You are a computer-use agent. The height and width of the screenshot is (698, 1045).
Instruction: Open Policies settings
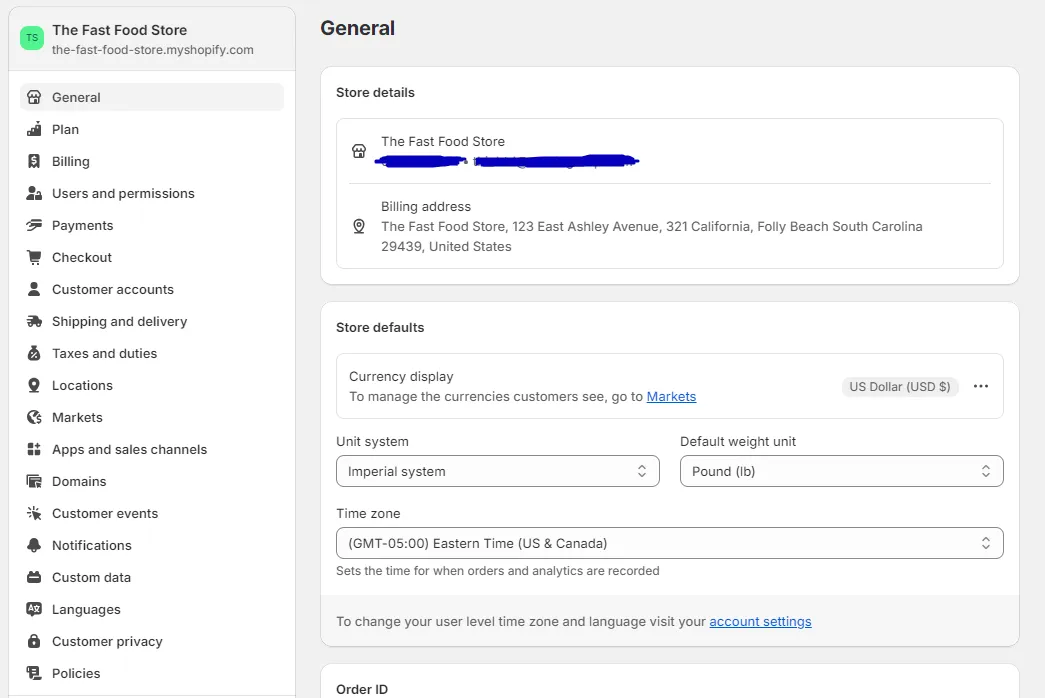coord(152,673)
